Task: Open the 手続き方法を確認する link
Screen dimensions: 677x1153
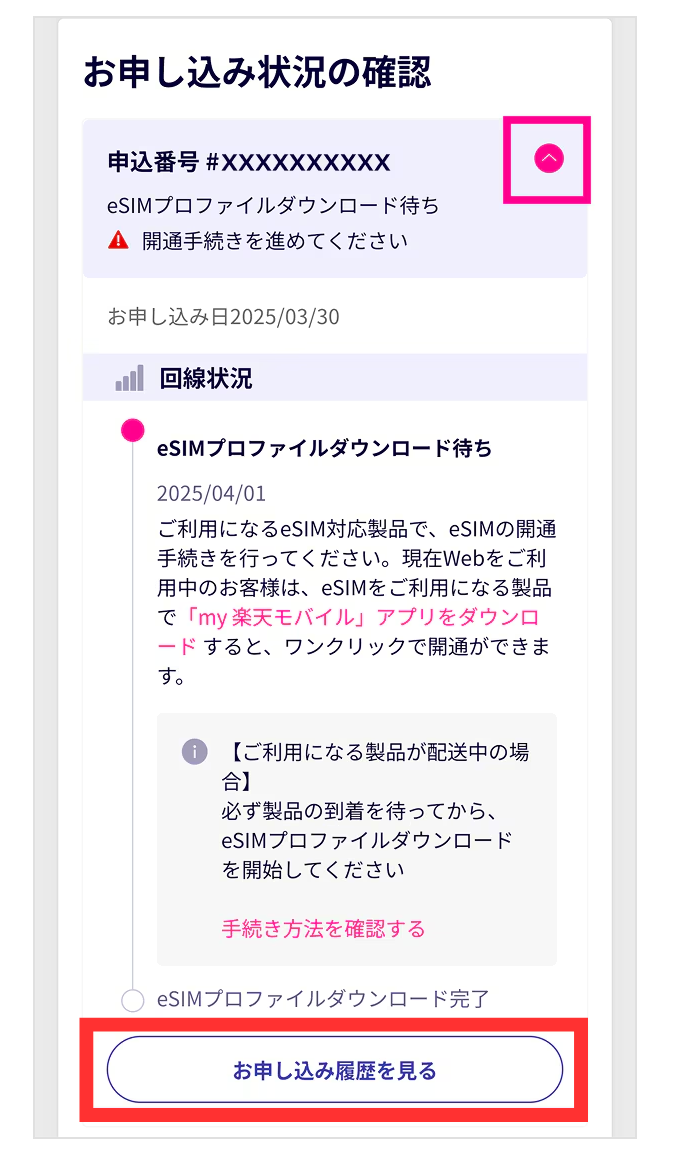Action: click(x=323, y=929)
